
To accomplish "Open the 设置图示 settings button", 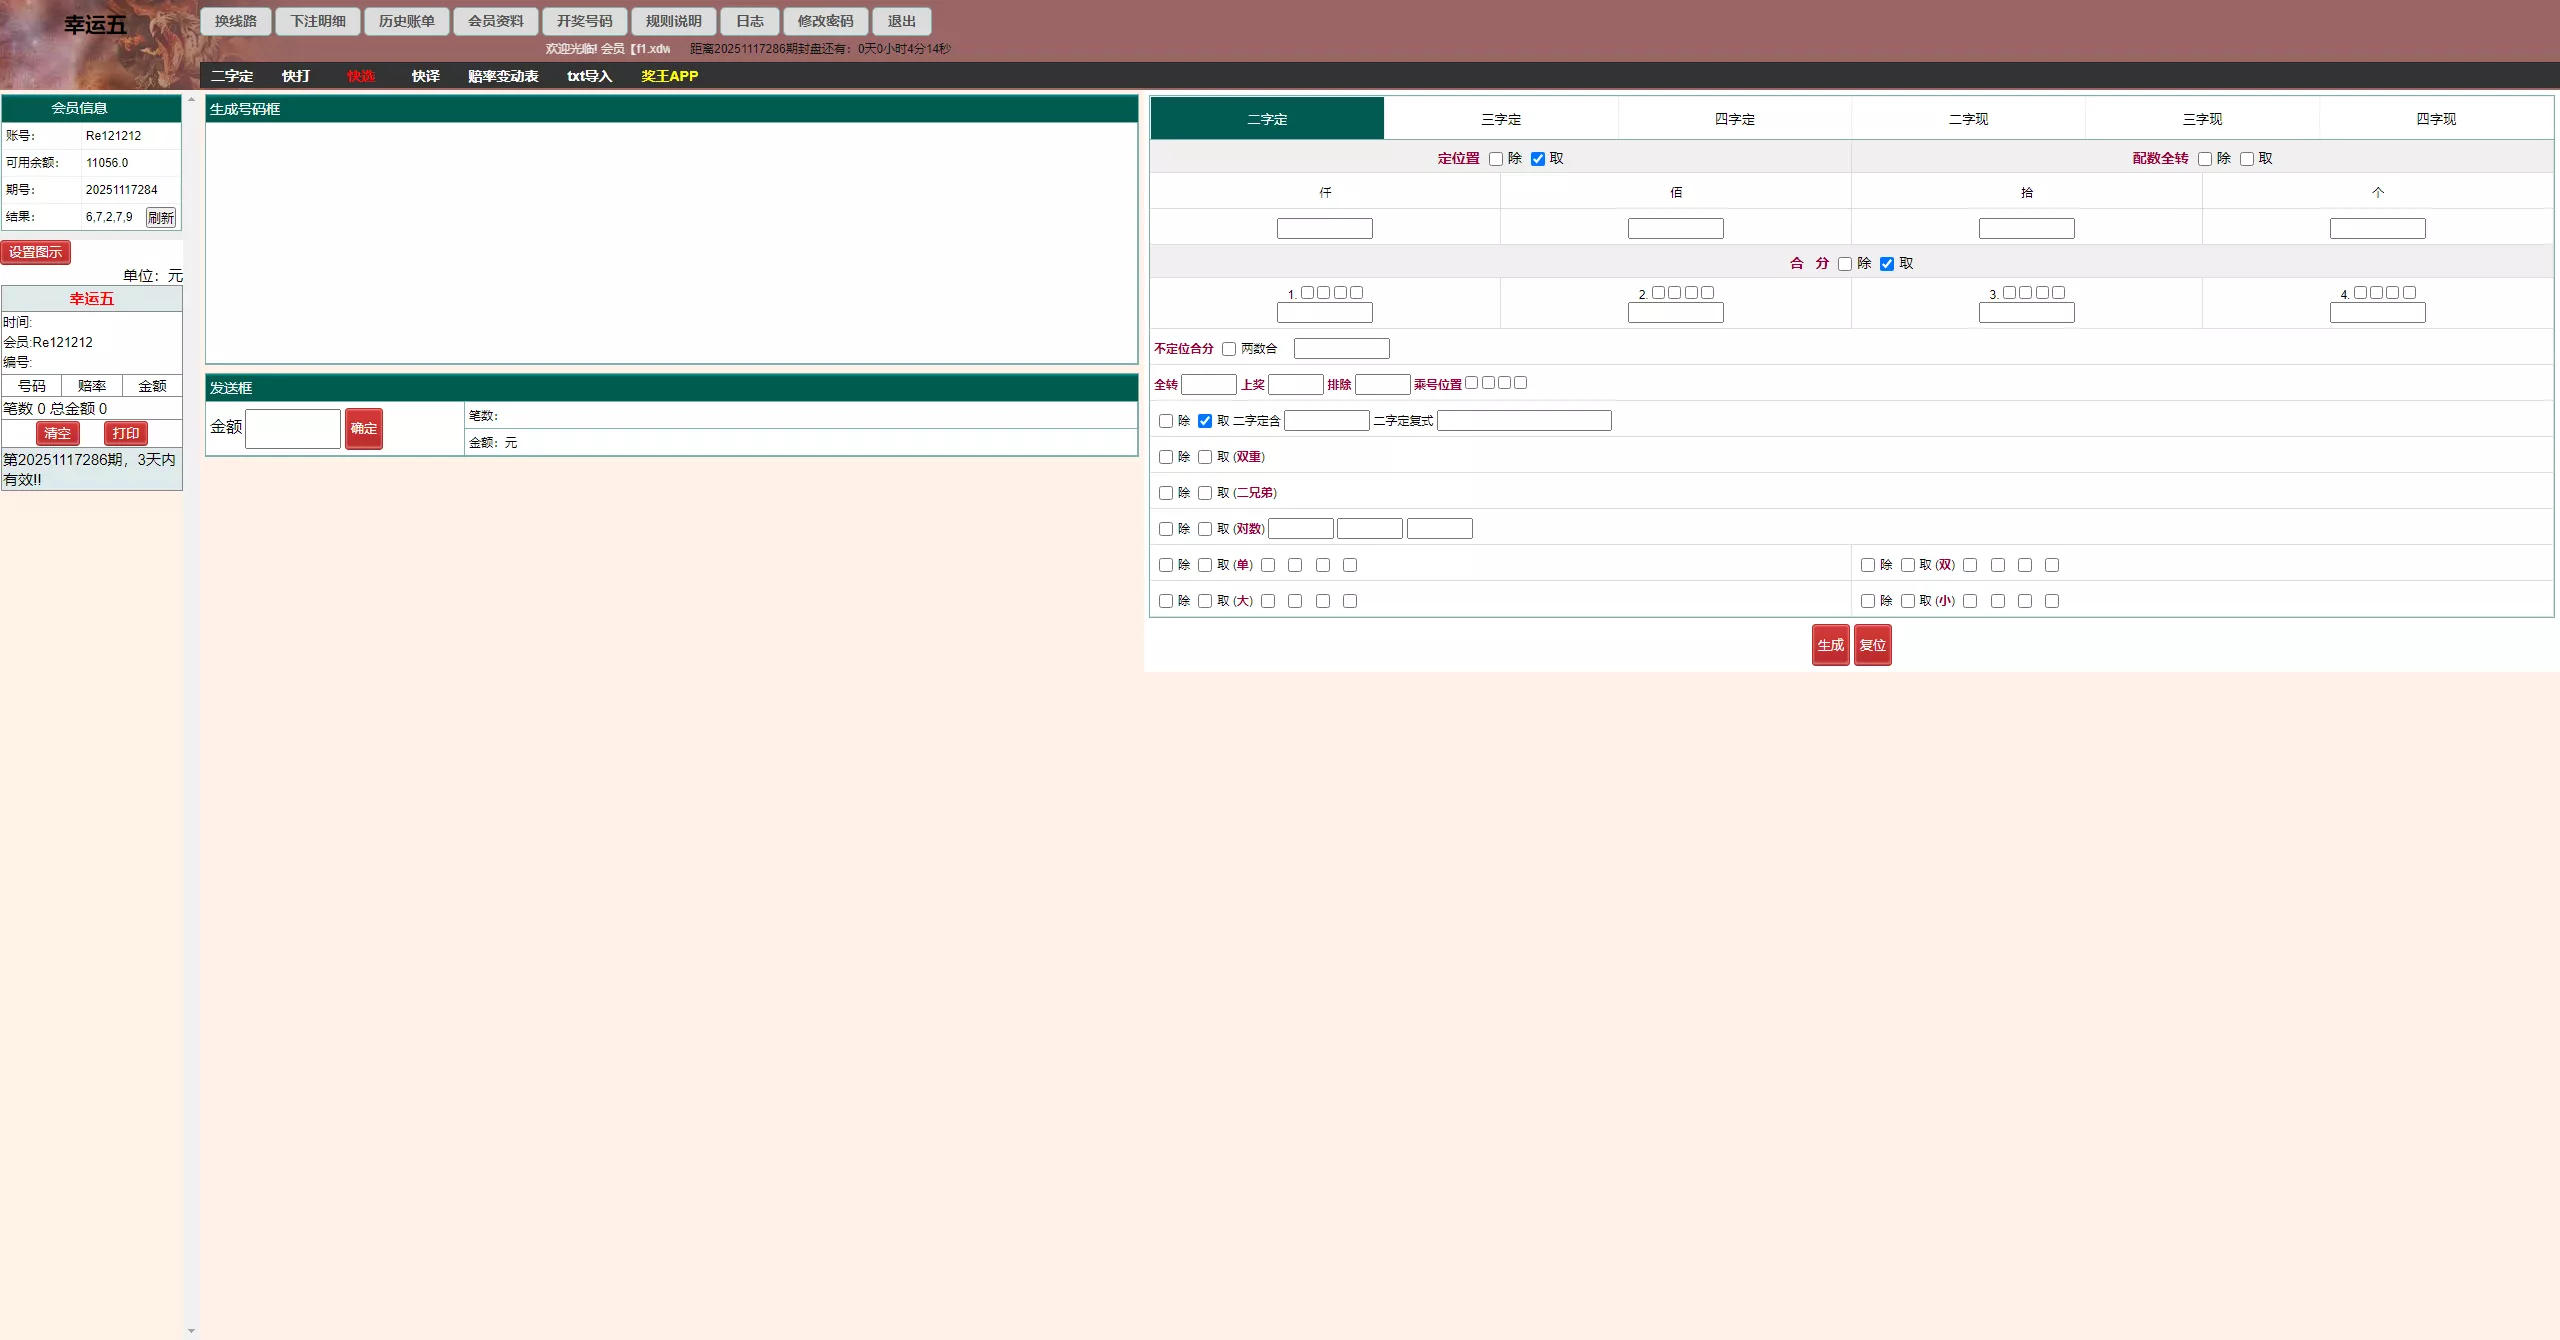I will tap(36, 252).
